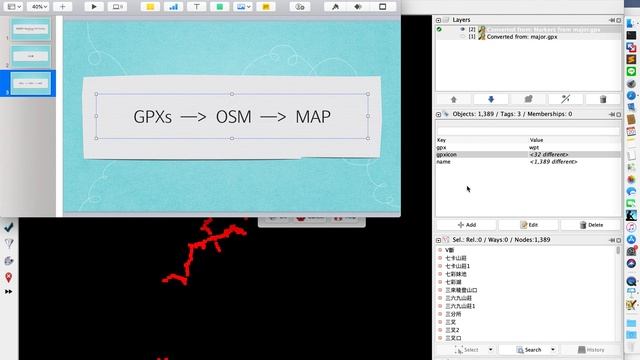
Task: Select slide 3 thumbnail in navigator
Action: point(31,83)
